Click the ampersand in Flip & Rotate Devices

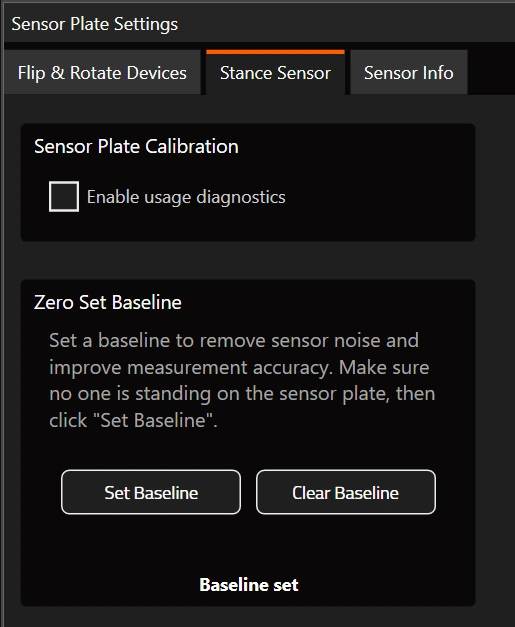click(58, 73)
